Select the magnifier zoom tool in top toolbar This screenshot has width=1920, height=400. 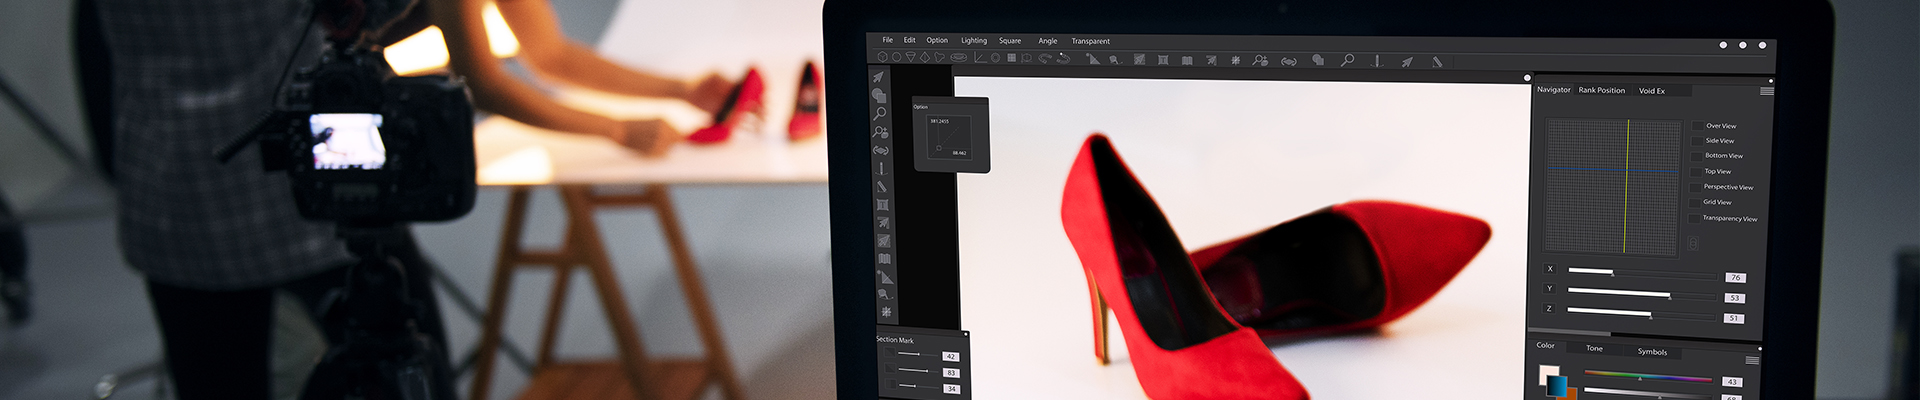1347,60
